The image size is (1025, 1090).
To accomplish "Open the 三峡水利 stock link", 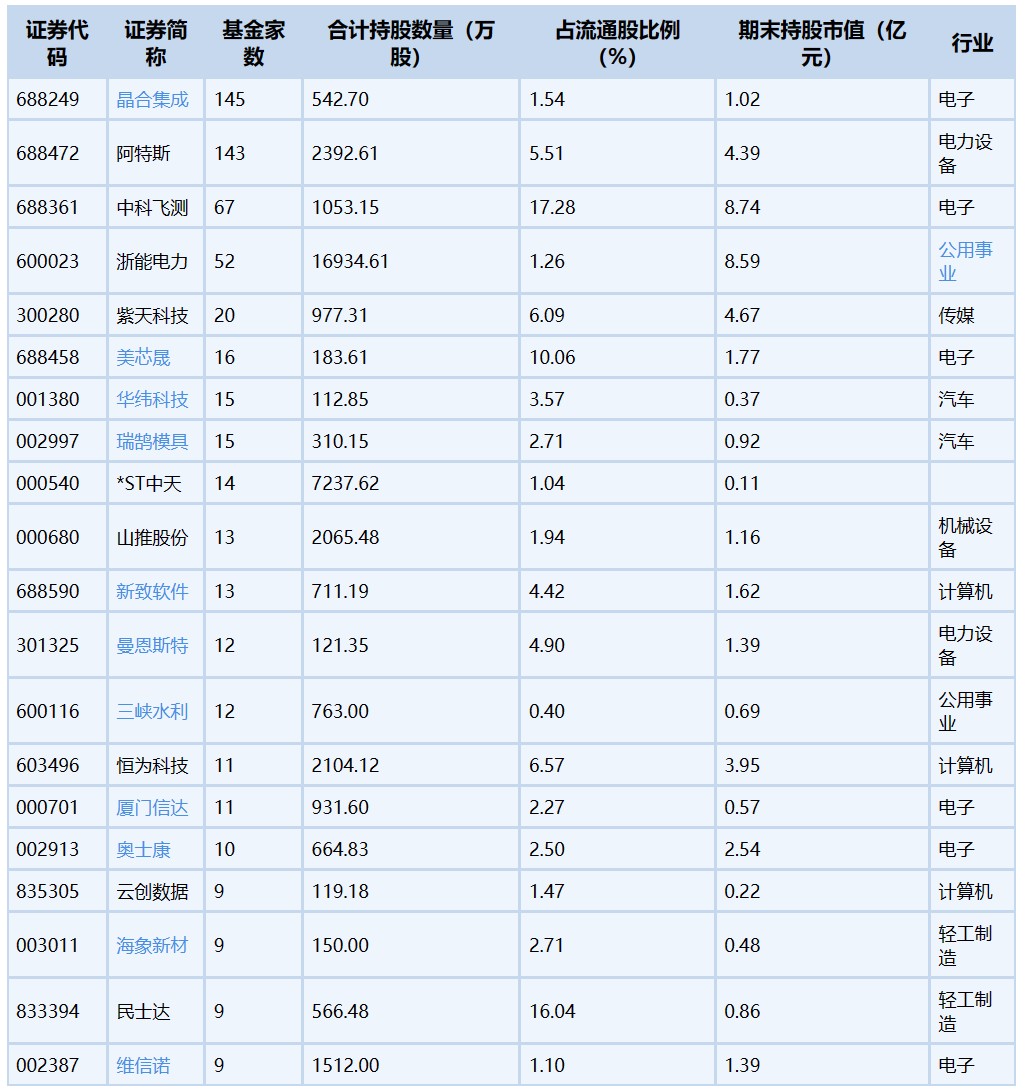I will point(152,711).
